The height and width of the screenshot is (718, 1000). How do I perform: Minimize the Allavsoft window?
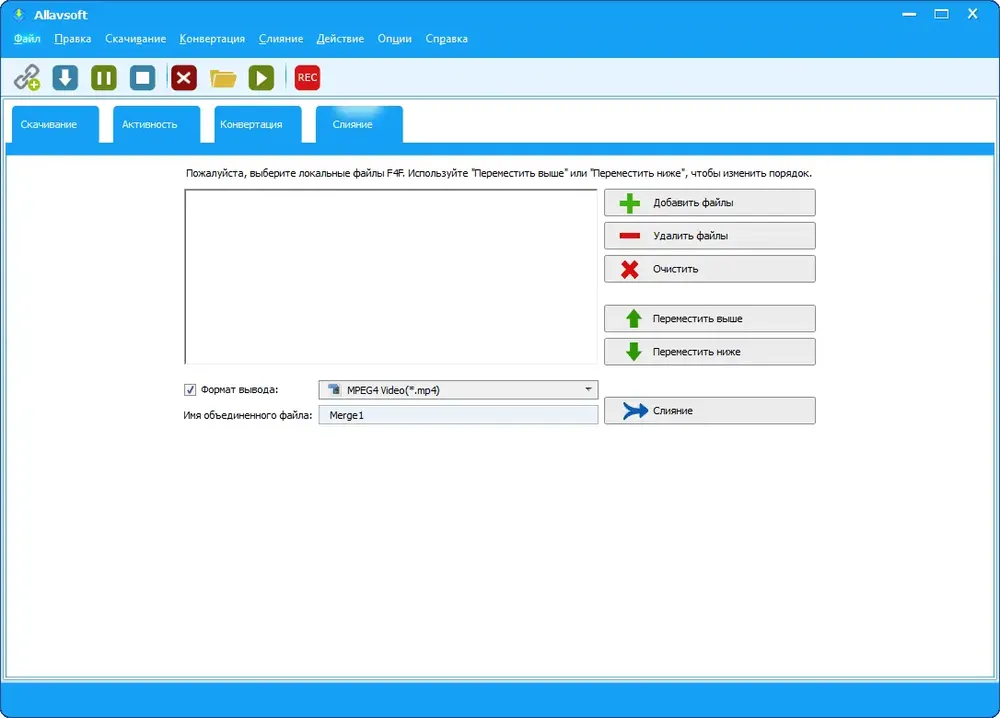909,14
